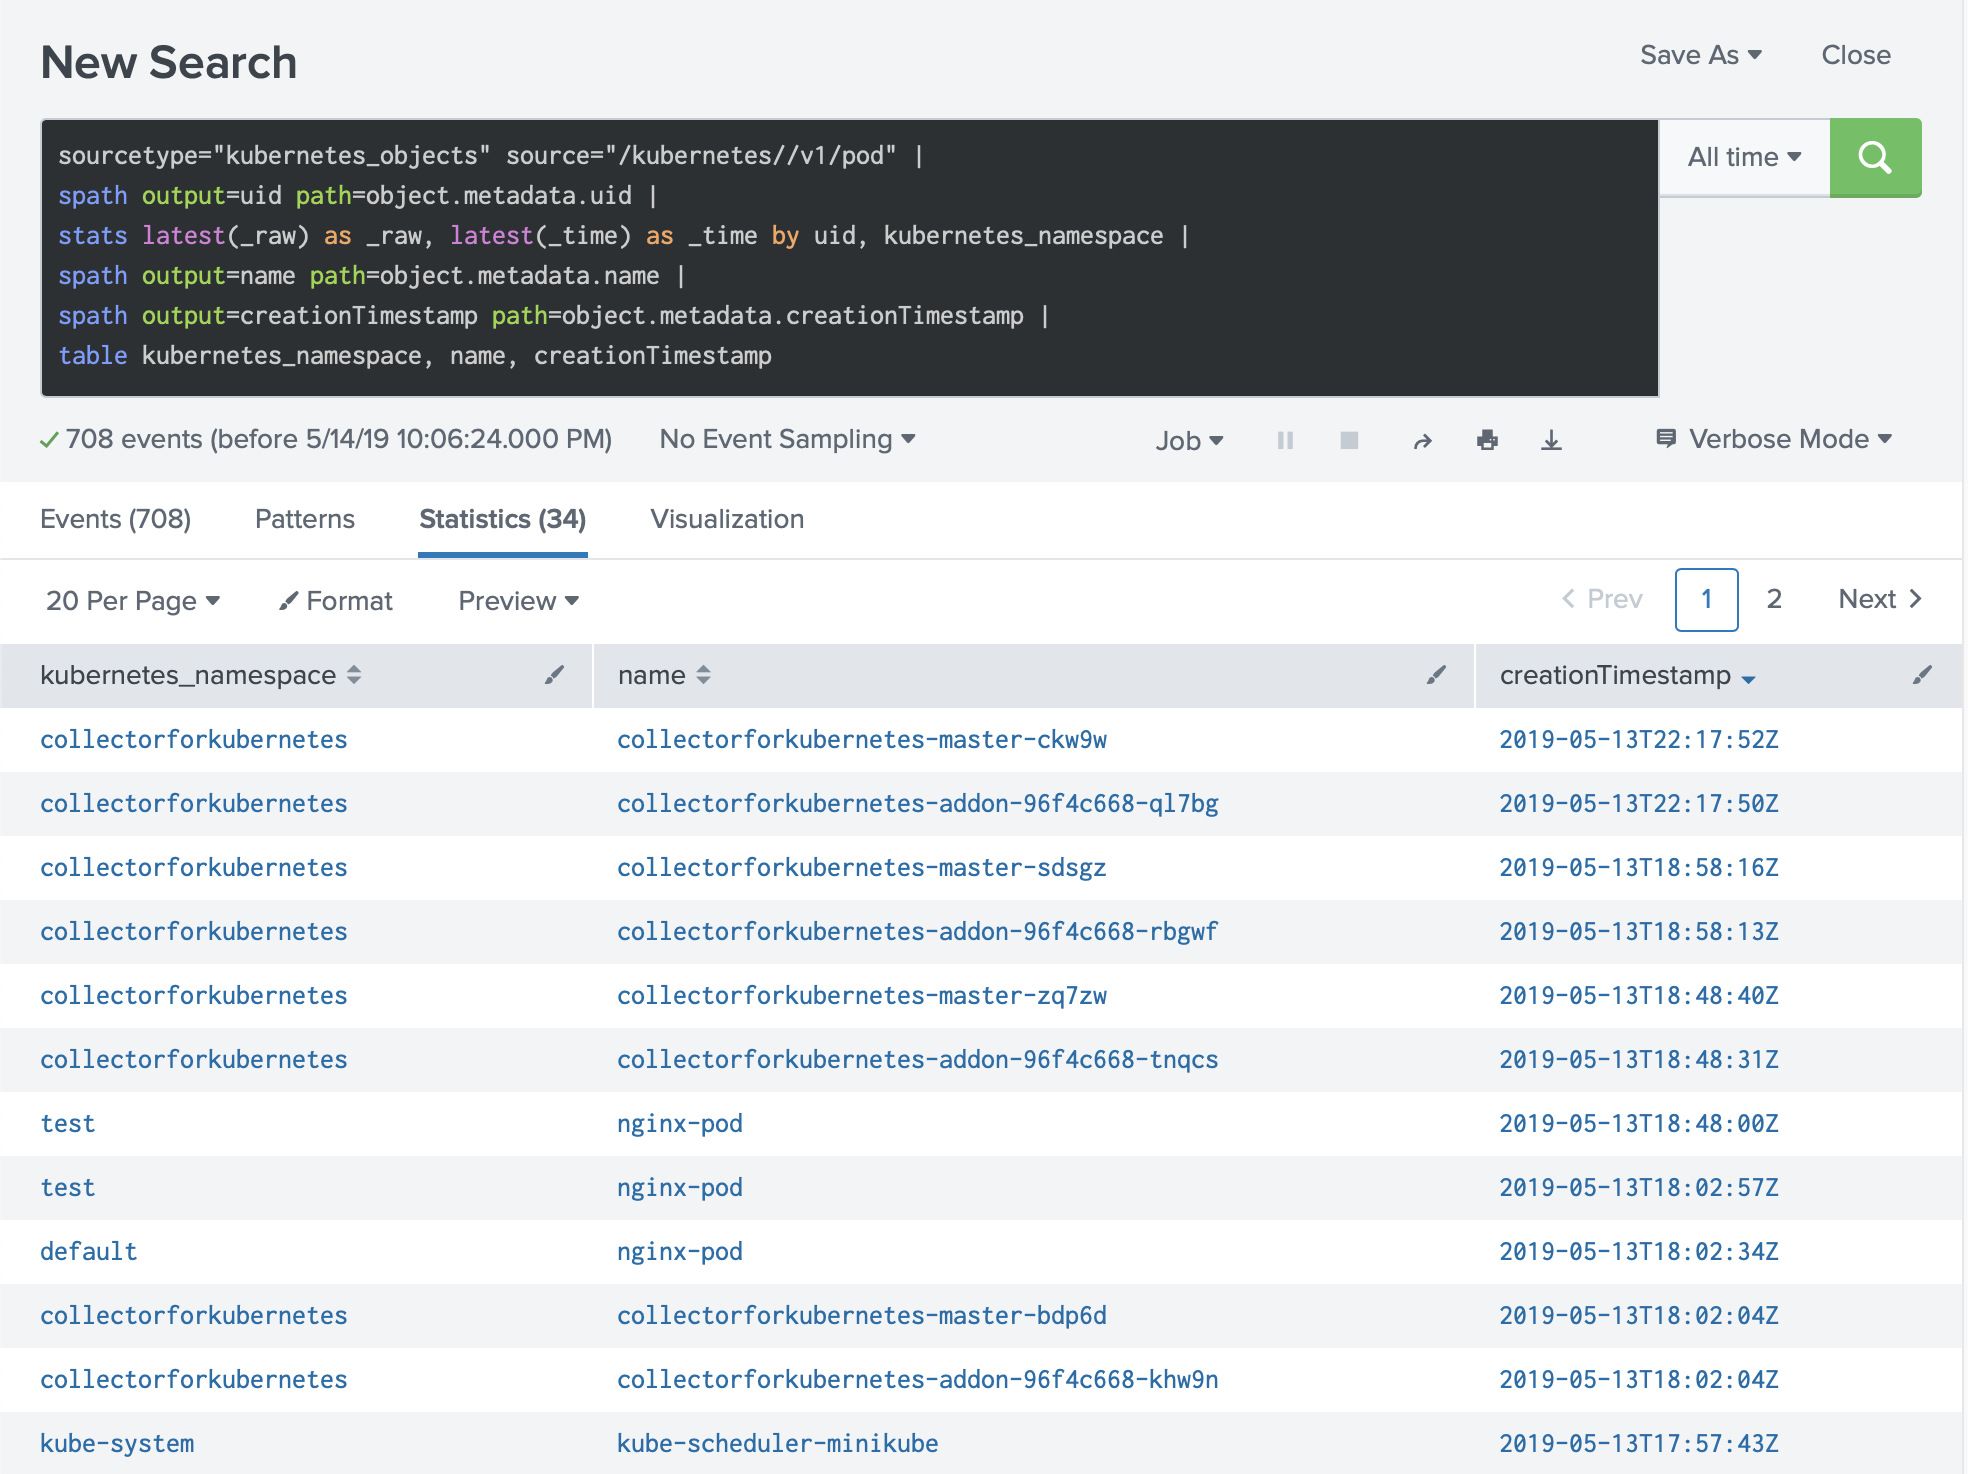Go to Next results page
This screenshot has width=1968, height=1474.
1880,599
